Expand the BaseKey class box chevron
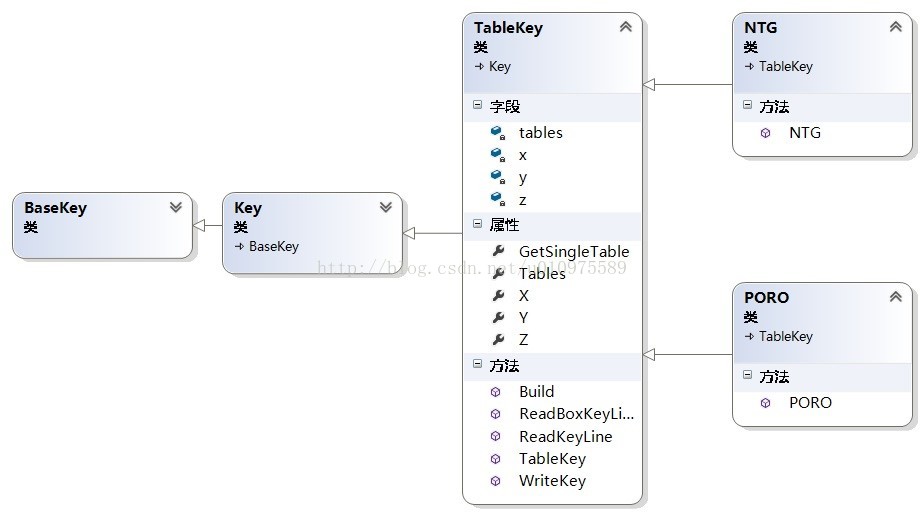 pos(175,207)
